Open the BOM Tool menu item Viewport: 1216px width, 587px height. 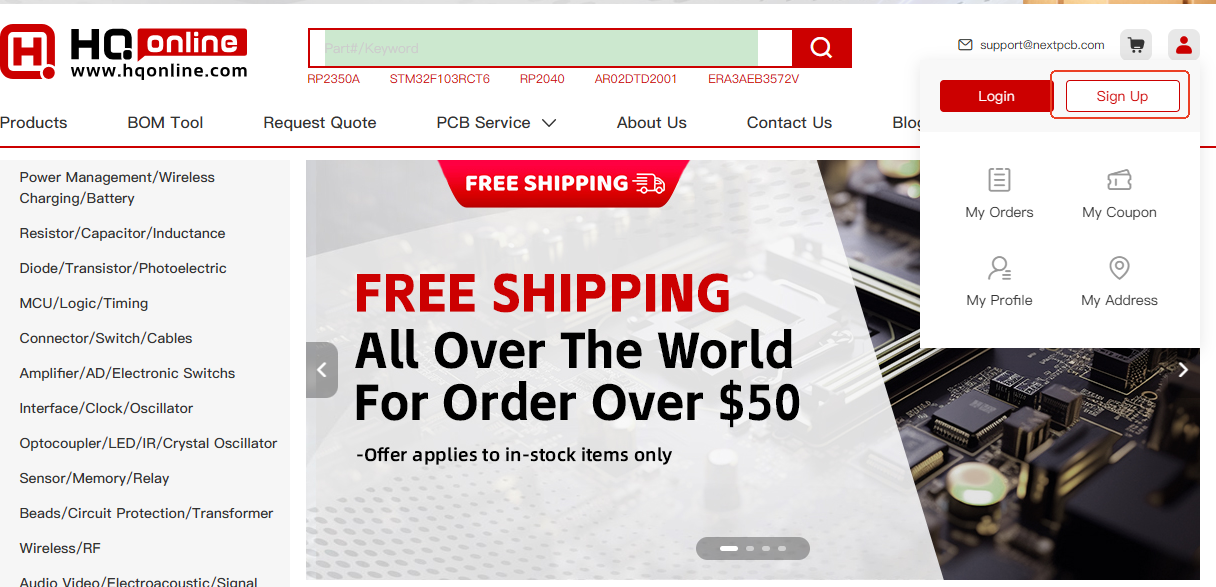(x=165, y=123)
